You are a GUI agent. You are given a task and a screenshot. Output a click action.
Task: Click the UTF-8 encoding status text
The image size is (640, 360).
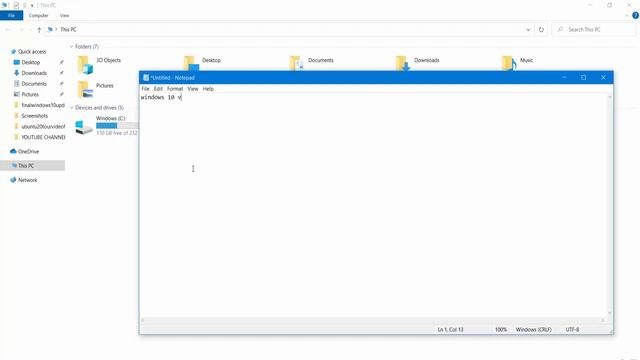(572, 329)
